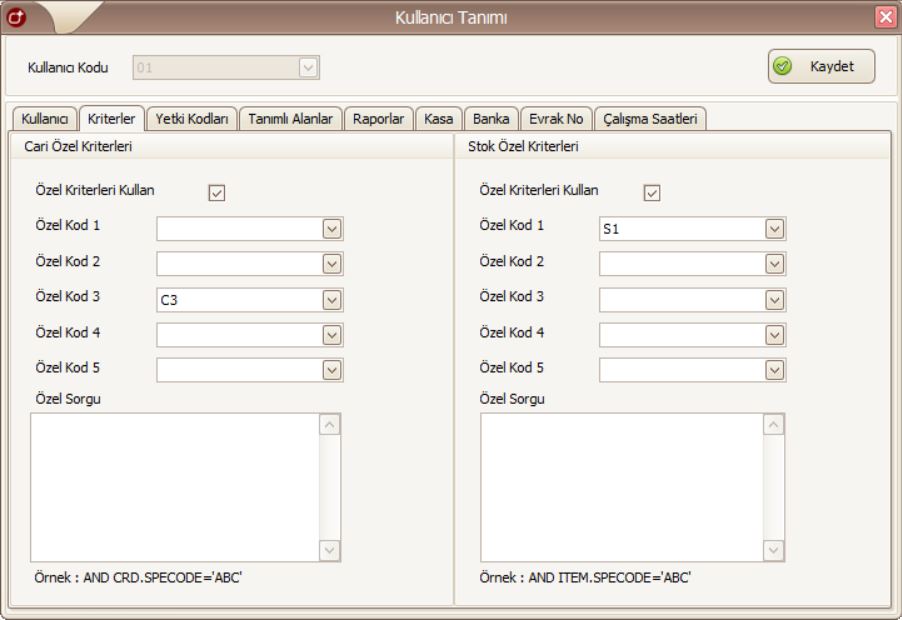Toggle Cari Özel Kriterleri Kullan checkbox

click(x=214, y=193)
